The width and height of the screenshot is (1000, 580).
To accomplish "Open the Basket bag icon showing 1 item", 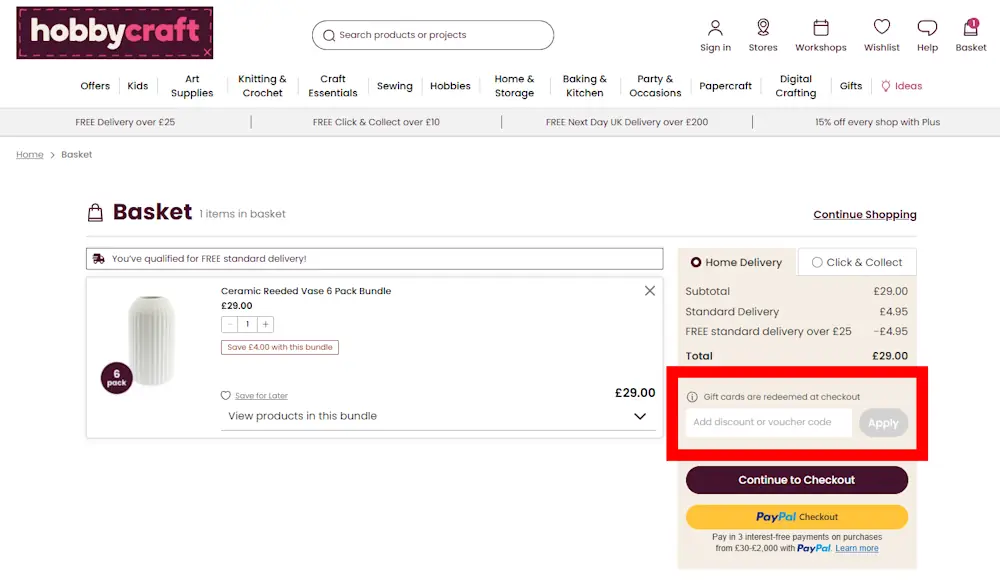I will pos(970,29).
